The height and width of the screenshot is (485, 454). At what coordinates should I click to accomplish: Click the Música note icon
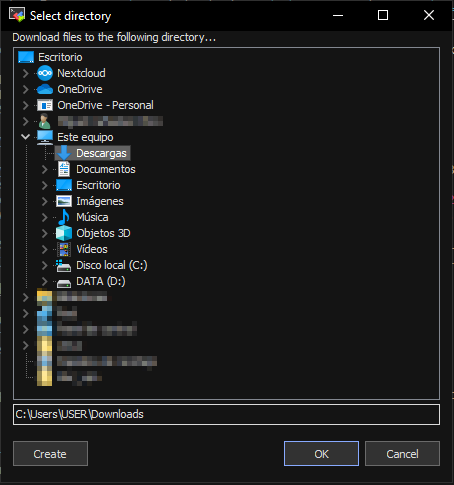64,217
